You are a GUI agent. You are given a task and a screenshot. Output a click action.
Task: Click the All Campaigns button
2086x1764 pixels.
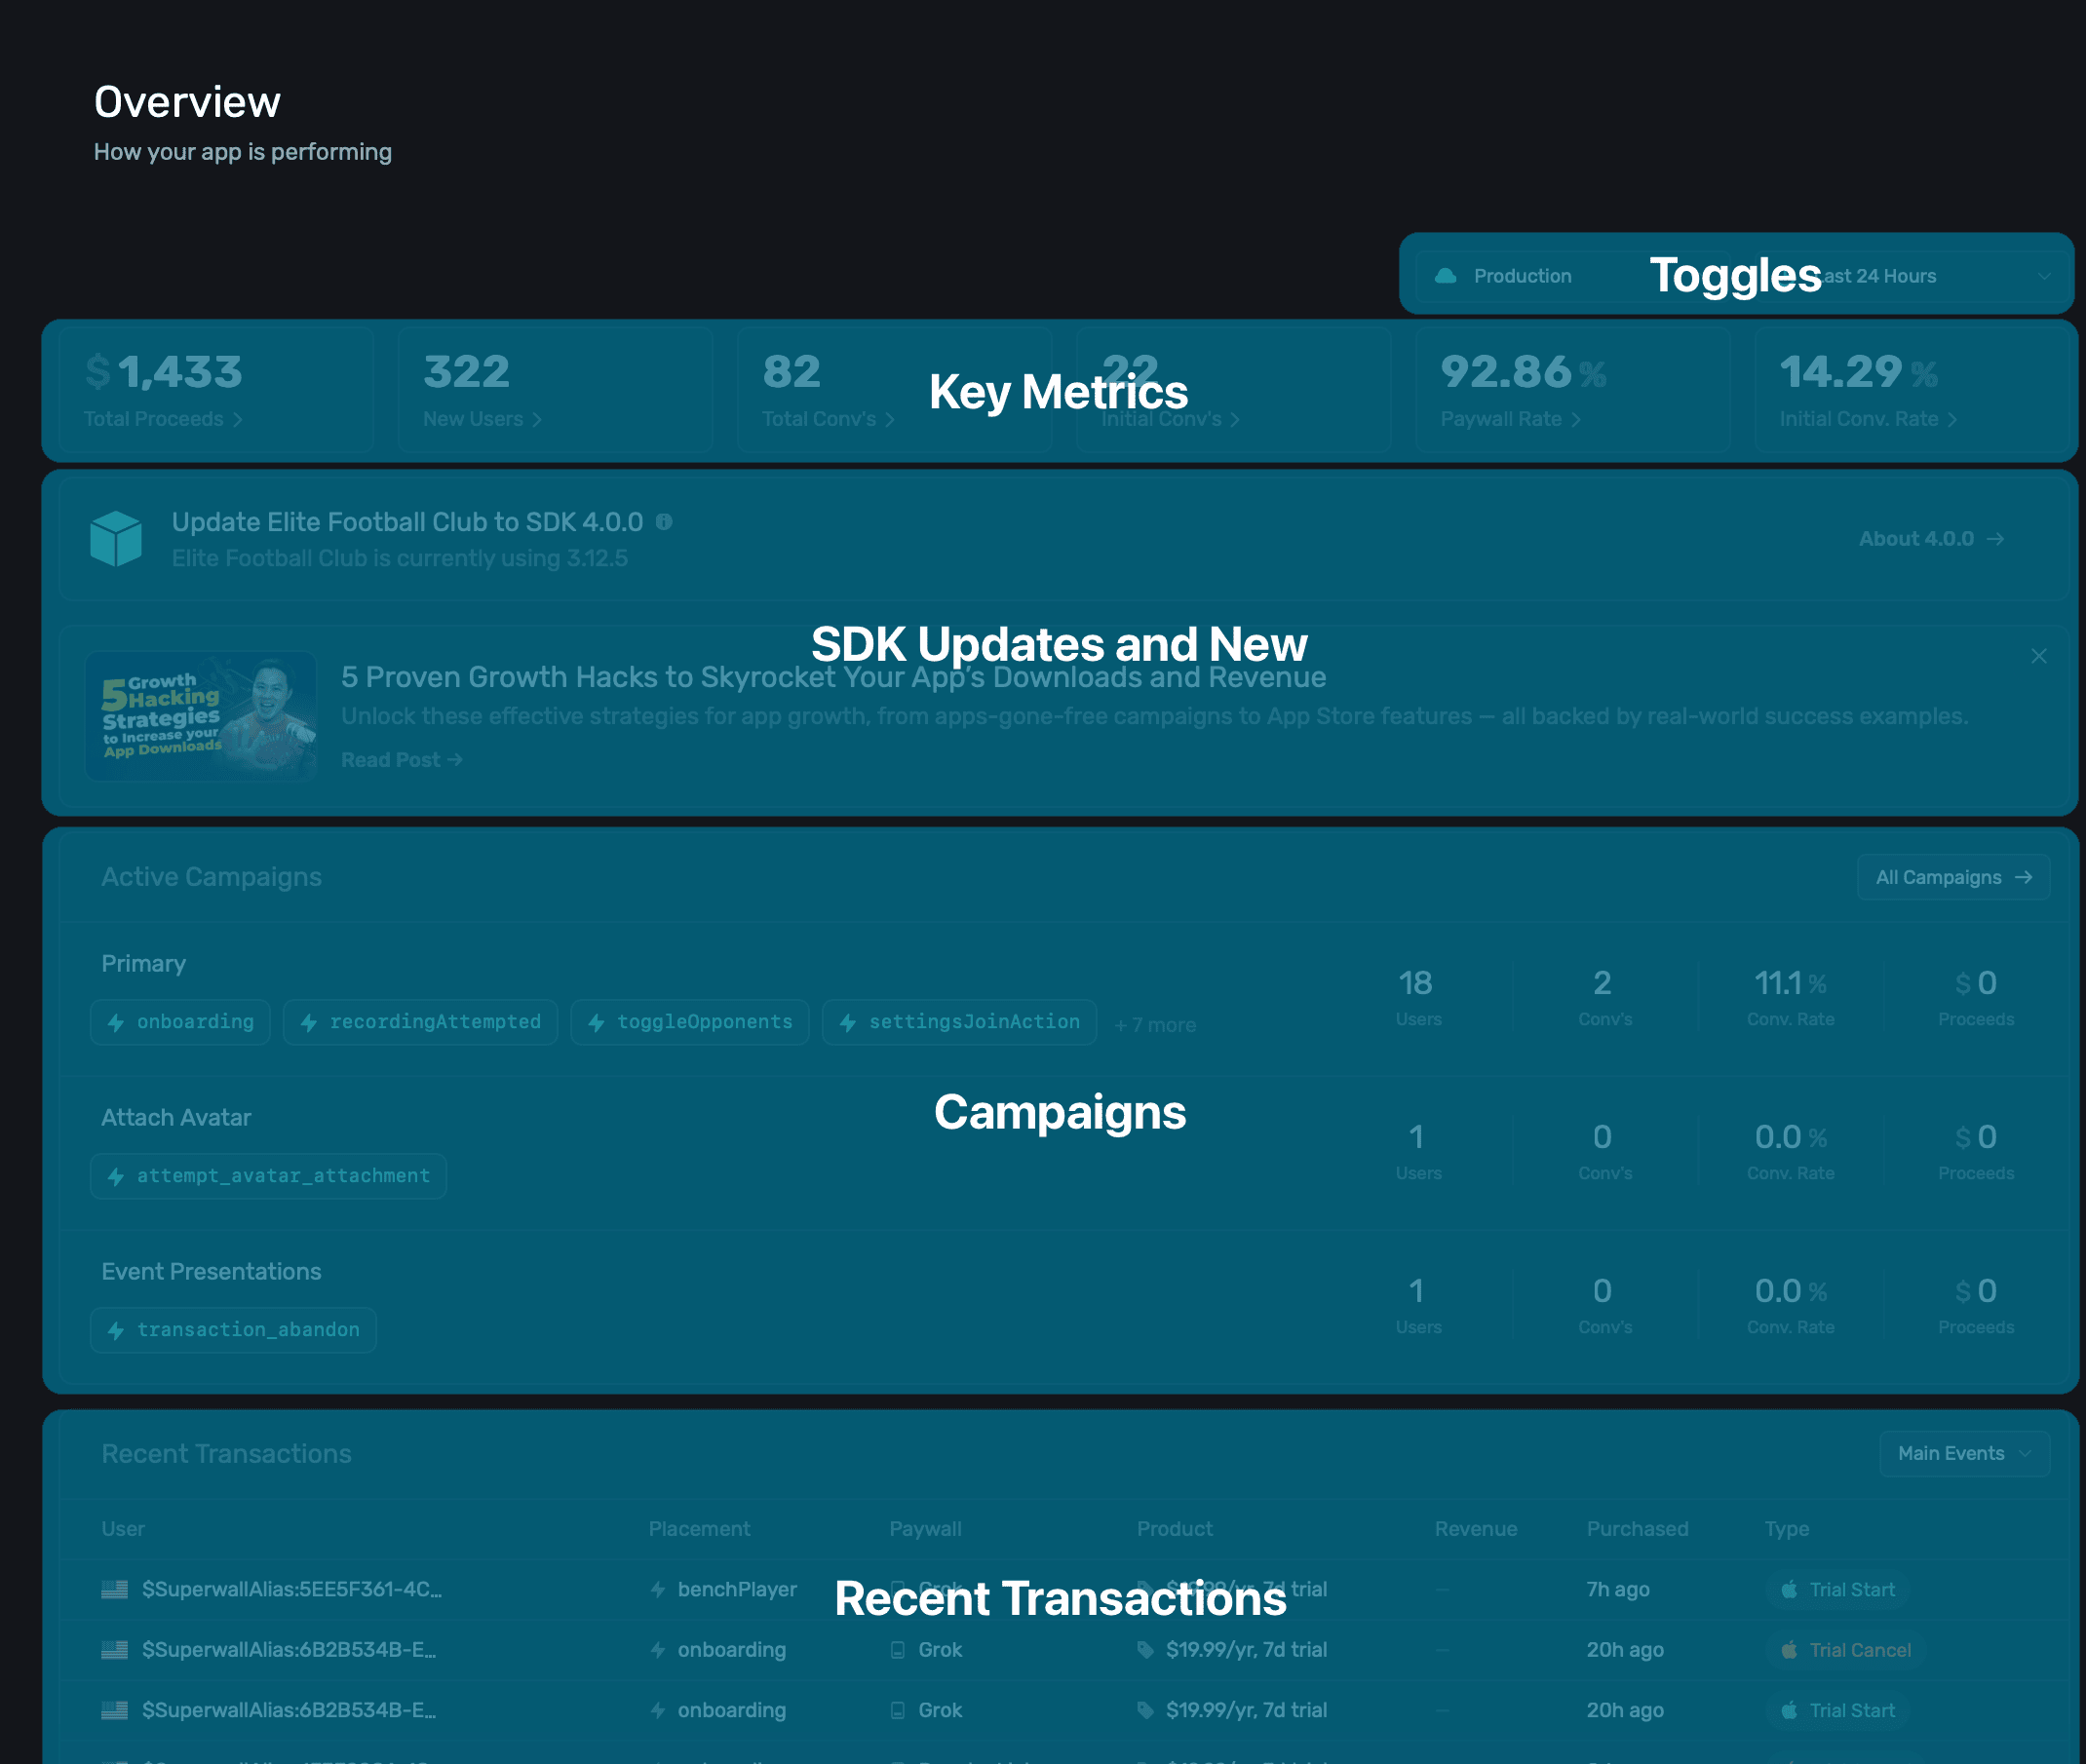(x=1953, y=877)
